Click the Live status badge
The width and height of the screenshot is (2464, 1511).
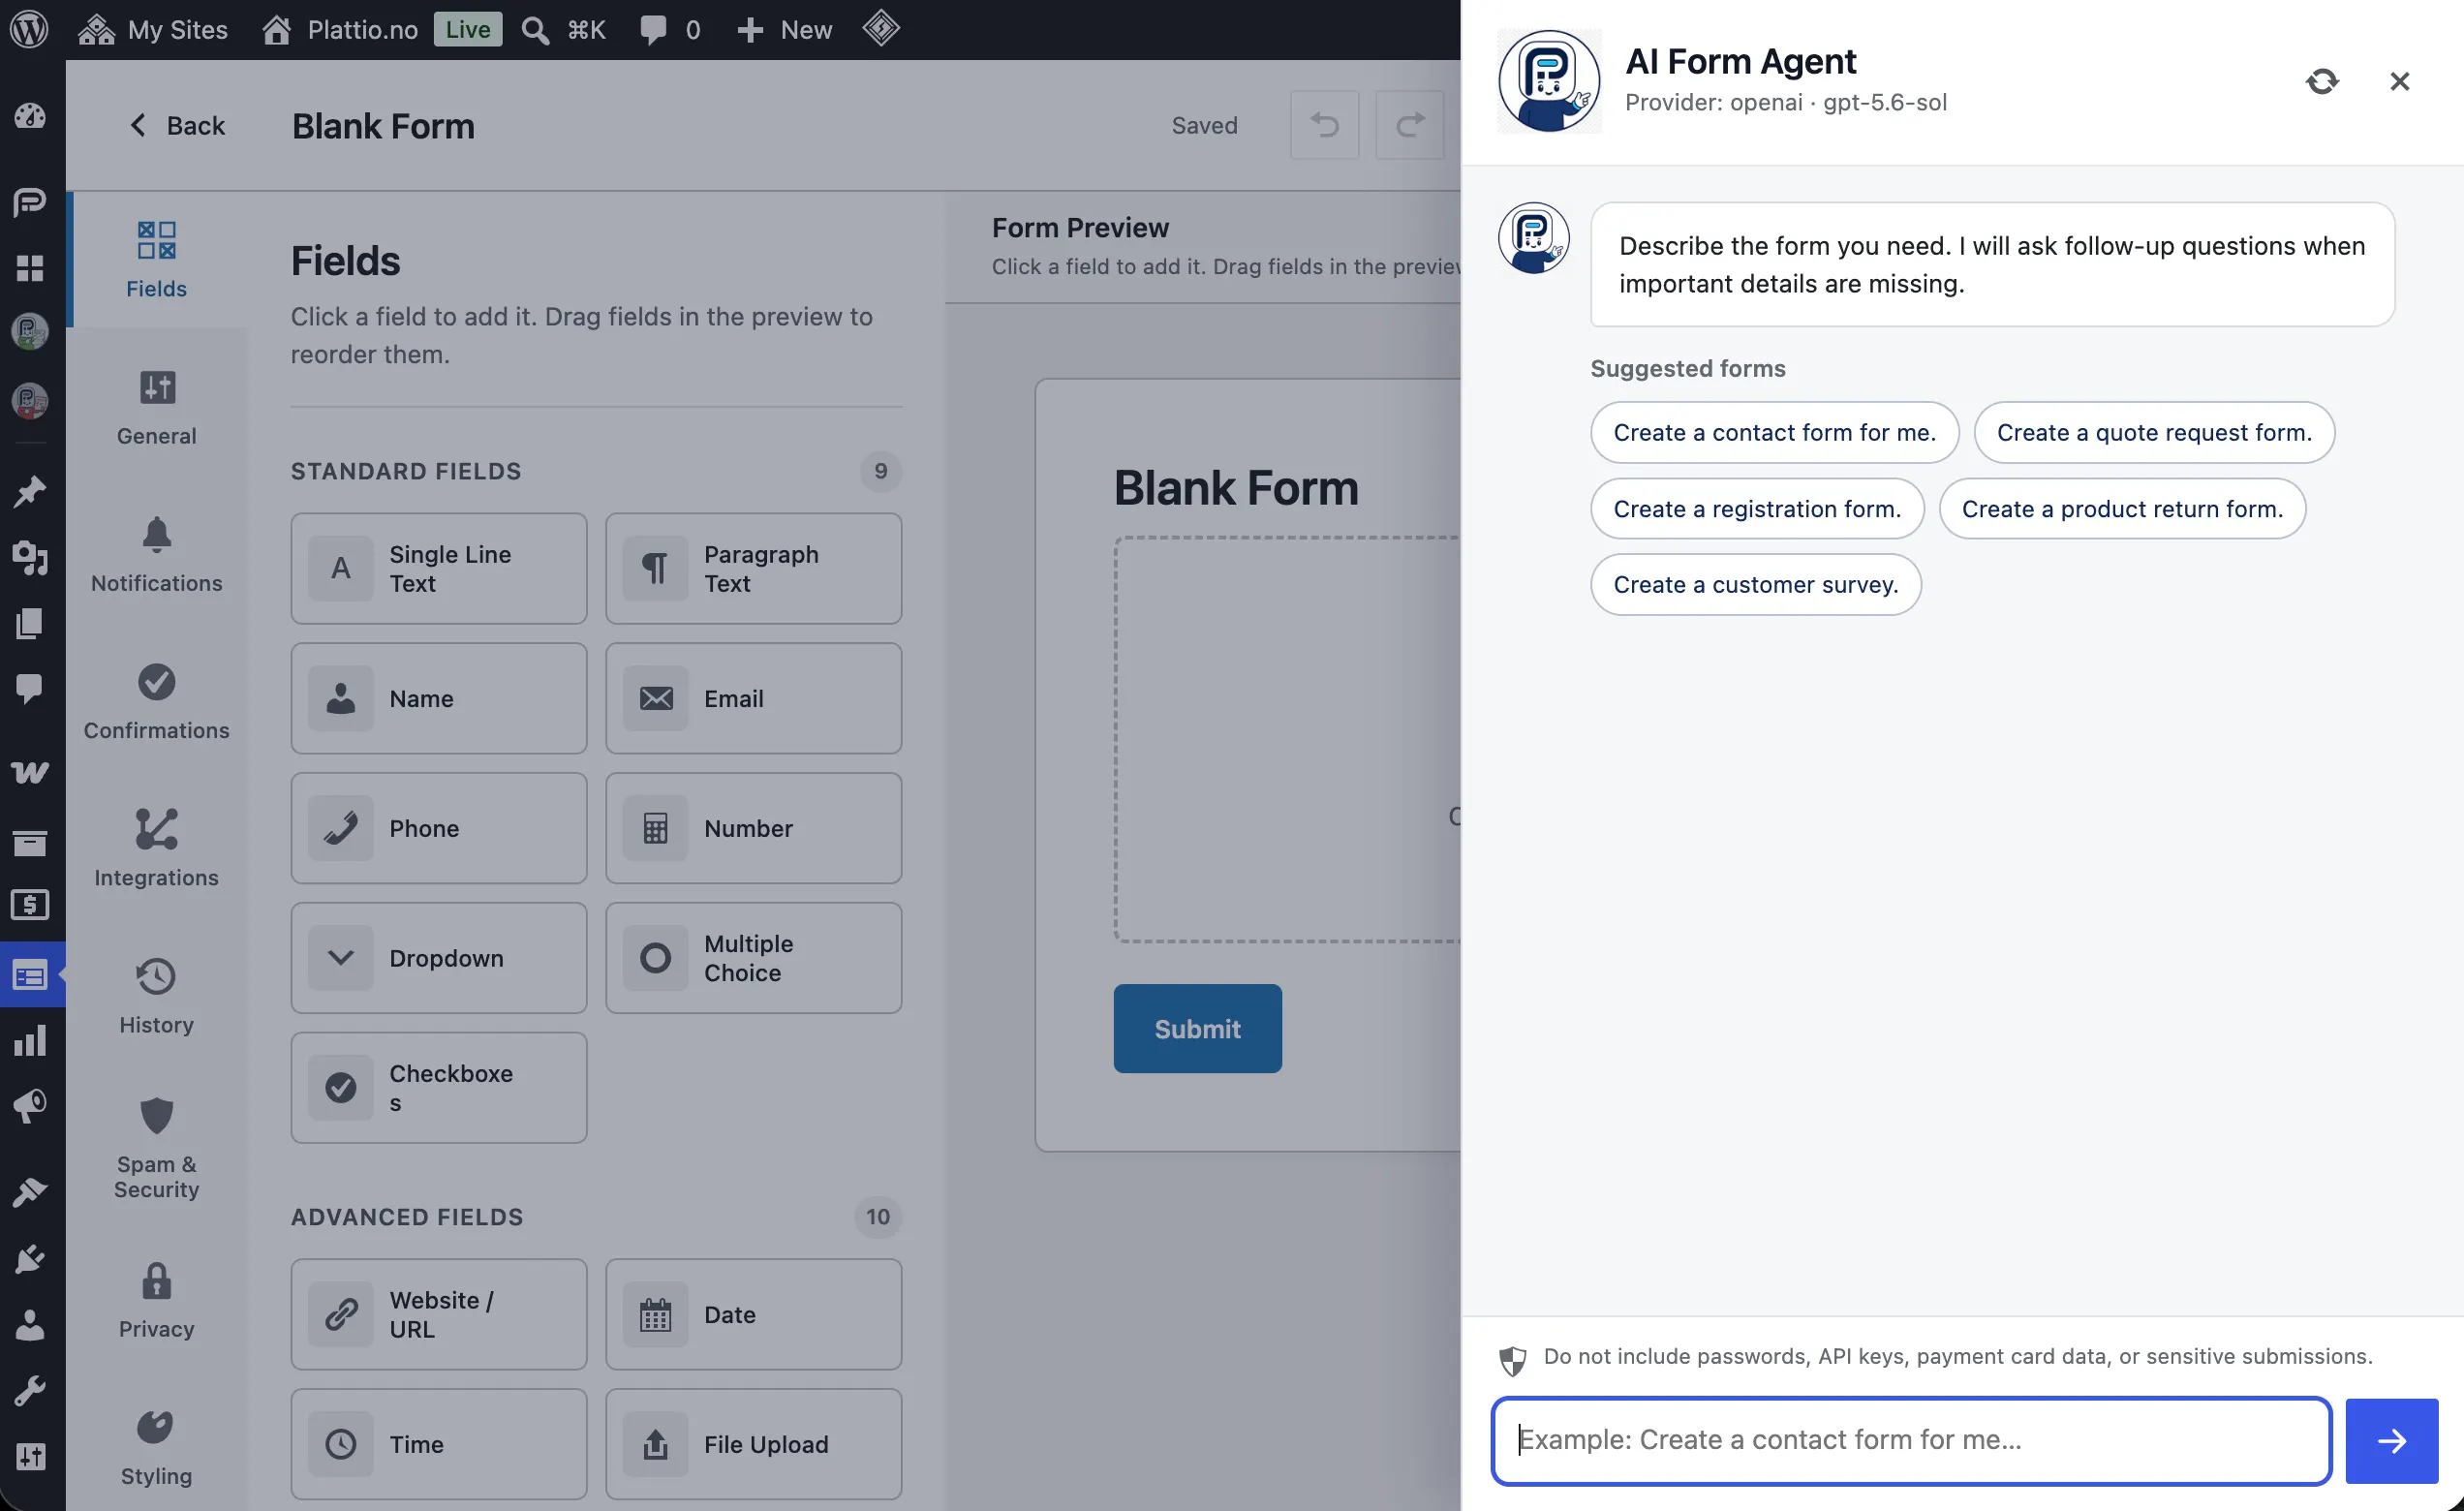click(467, 29)
